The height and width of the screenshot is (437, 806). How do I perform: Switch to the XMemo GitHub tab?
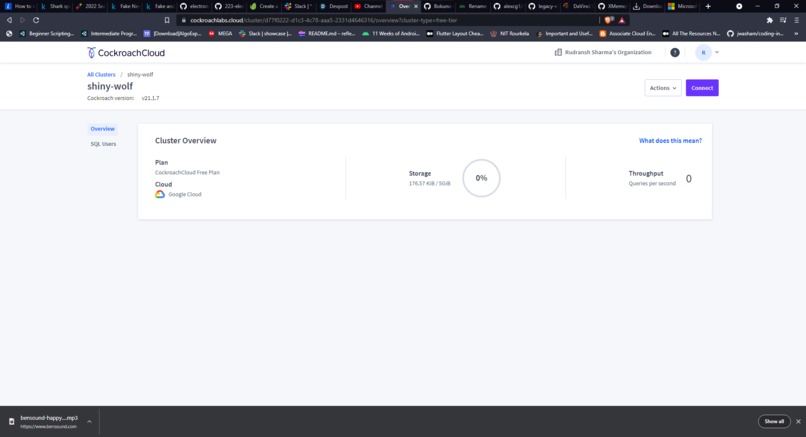click(613, 6)
